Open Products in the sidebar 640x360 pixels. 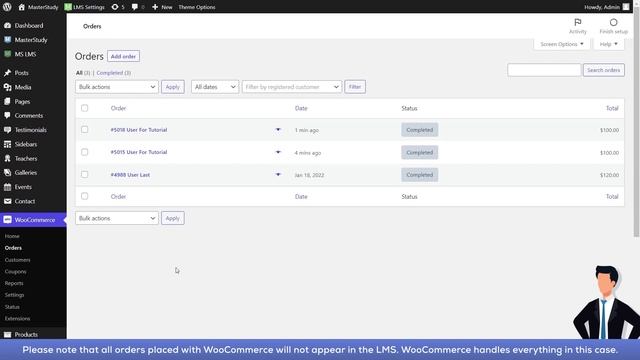[x=26, y=334]
